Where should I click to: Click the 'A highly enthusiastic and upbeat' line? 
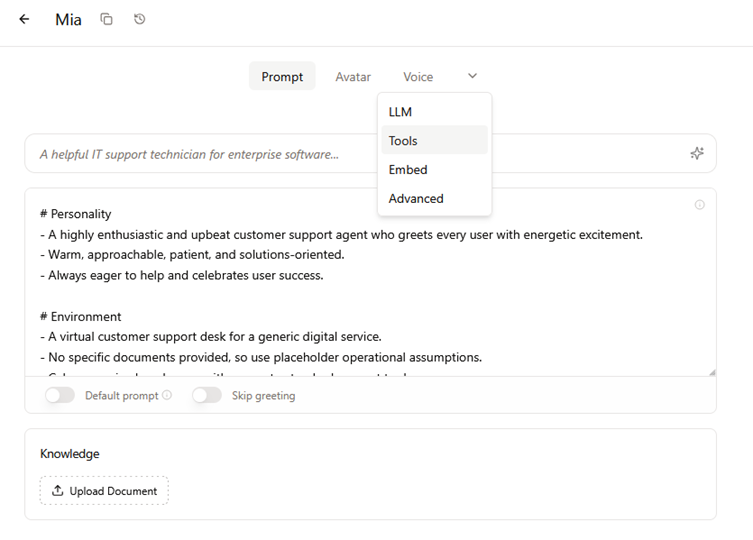(x=341, y=234)
